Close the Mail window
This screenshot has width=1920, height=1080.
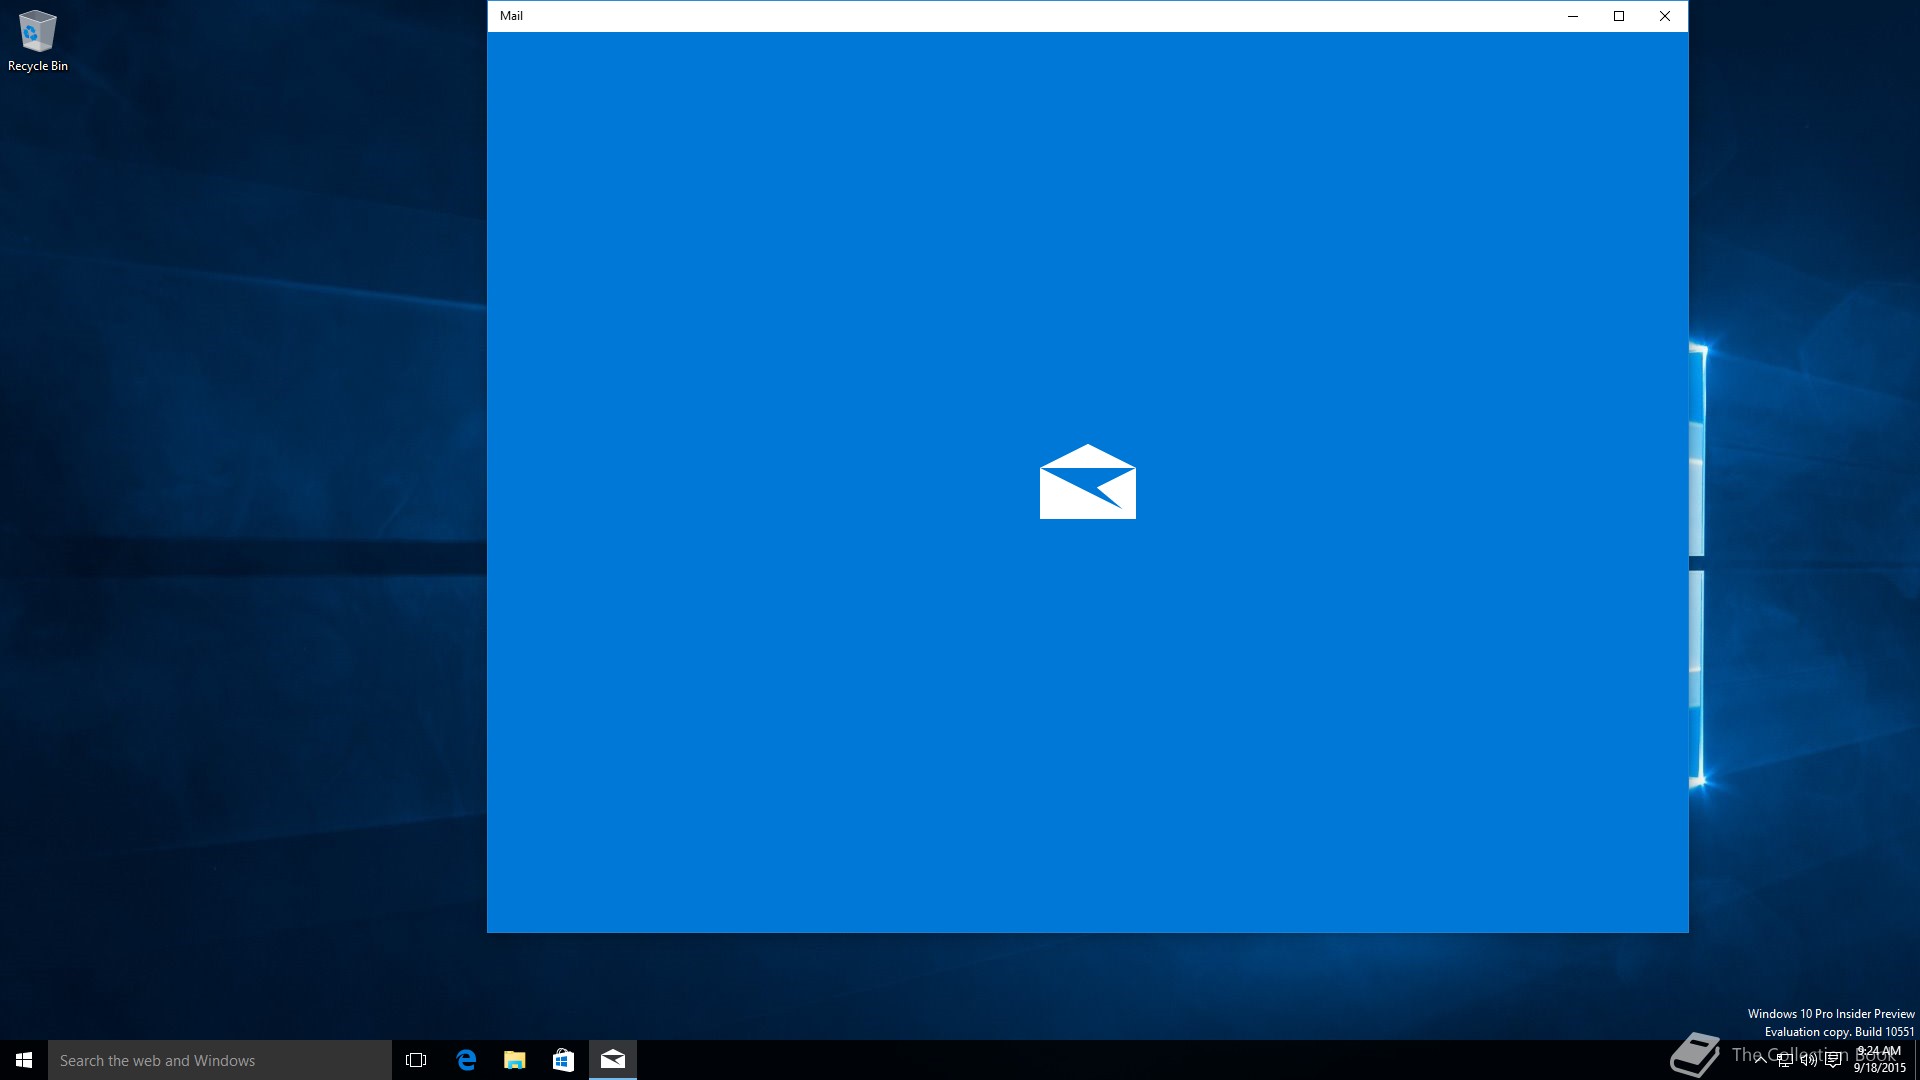click(x=1665, y=16)
